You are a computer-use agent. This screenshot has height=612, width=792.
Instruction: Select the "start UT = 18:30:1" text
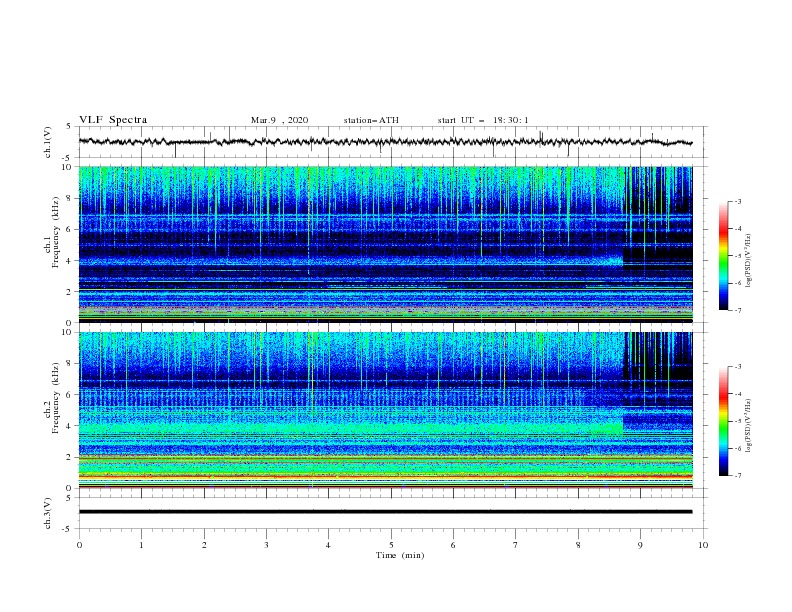pos(483,120)
